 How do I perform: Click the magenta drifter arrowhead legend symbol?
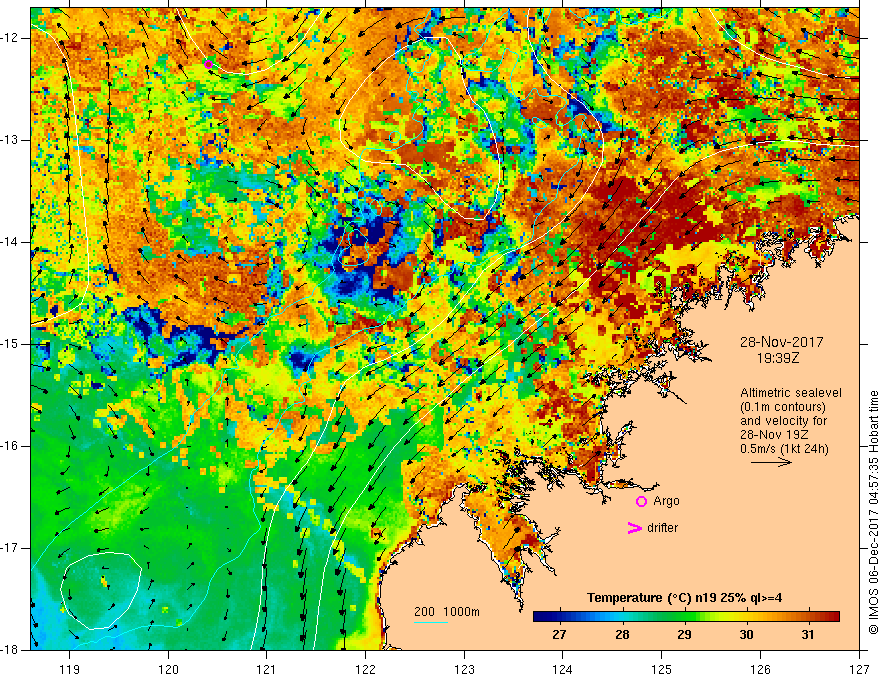(635, 528)
